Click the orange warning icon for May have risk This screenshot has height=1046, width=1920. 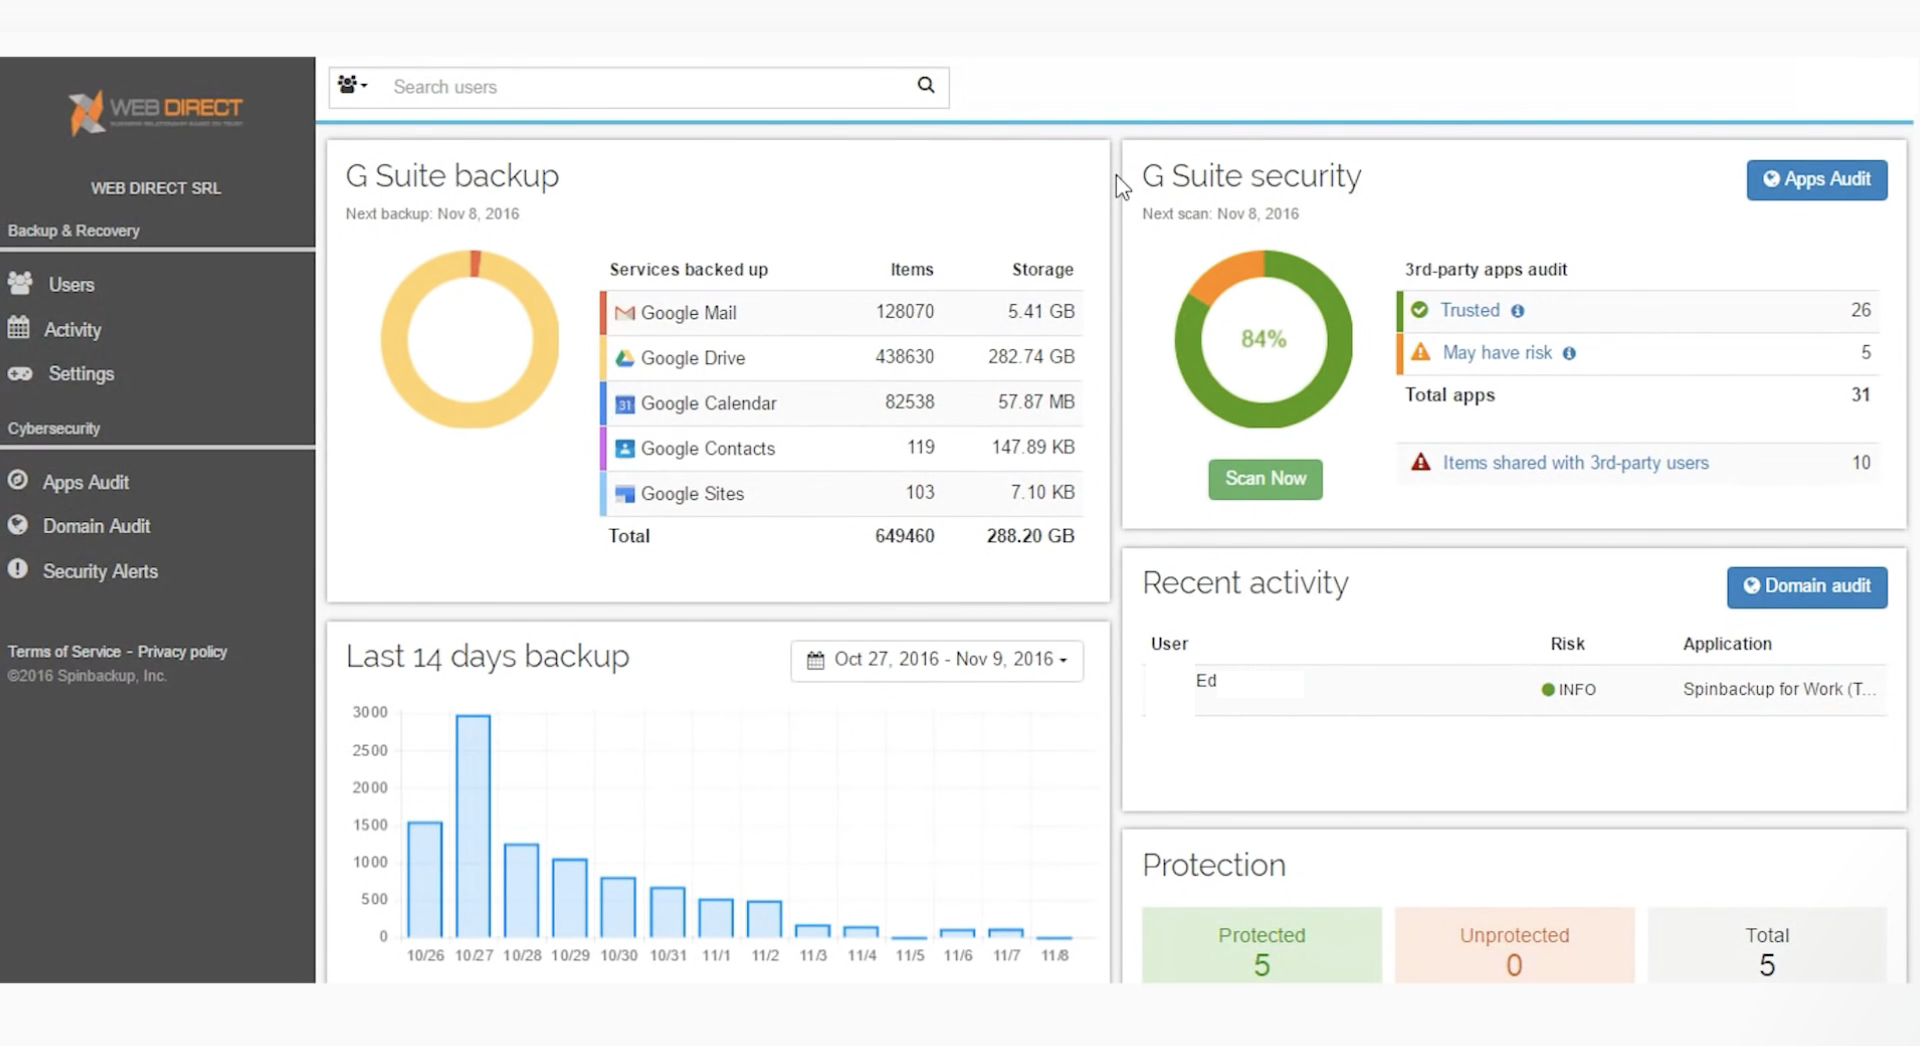tap(1420, 352)
